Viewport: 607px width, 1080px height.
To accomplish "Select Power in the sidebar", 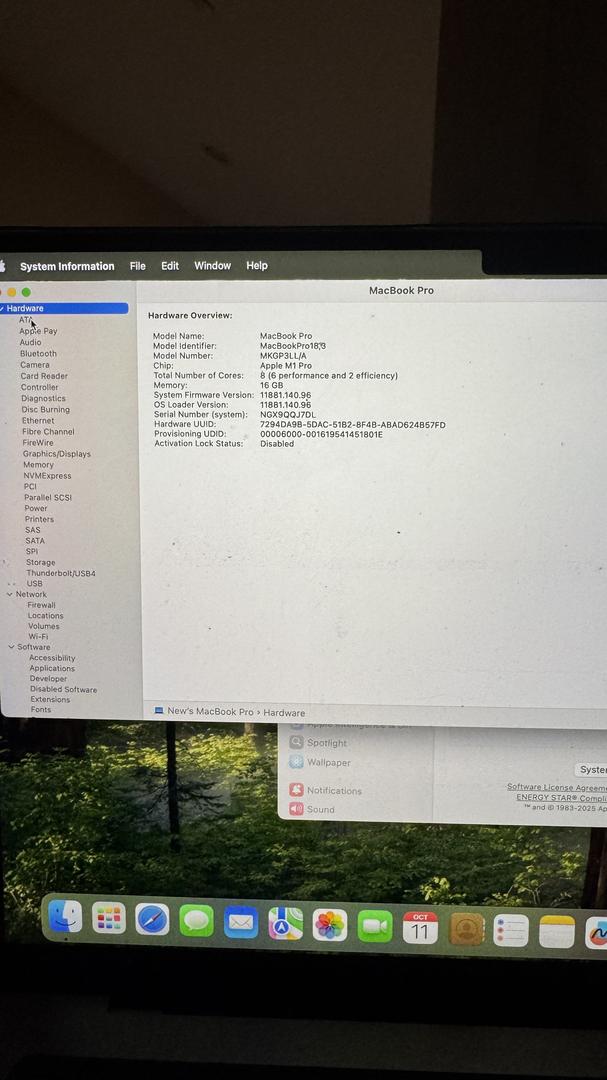I will [36, 508].
